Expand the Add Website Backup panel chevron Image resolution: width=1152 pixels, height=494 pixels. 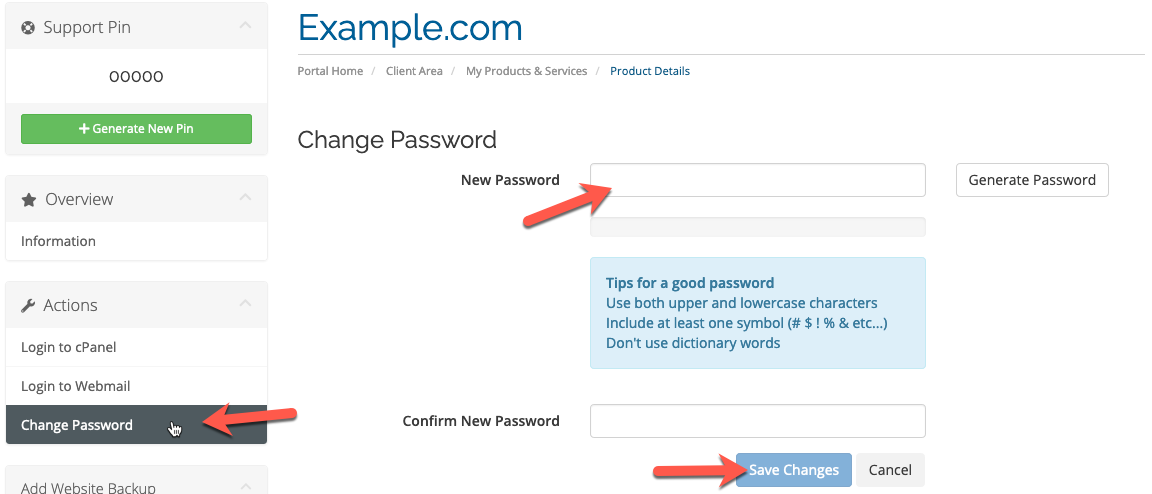point(246,486)
